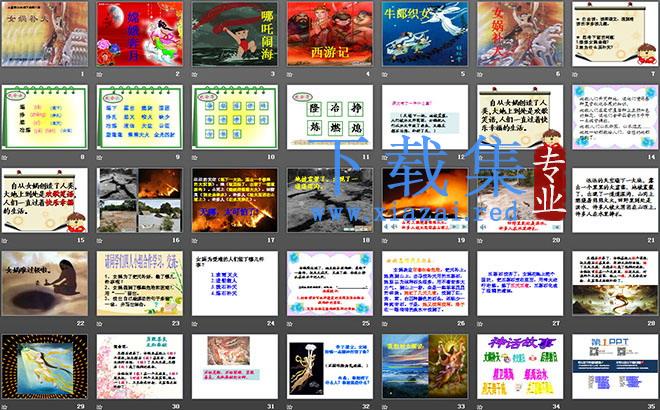This screenshot has height=410, width=660.
Task: Preview animation via star below slide 12
Action: click(x=385, y=157)
